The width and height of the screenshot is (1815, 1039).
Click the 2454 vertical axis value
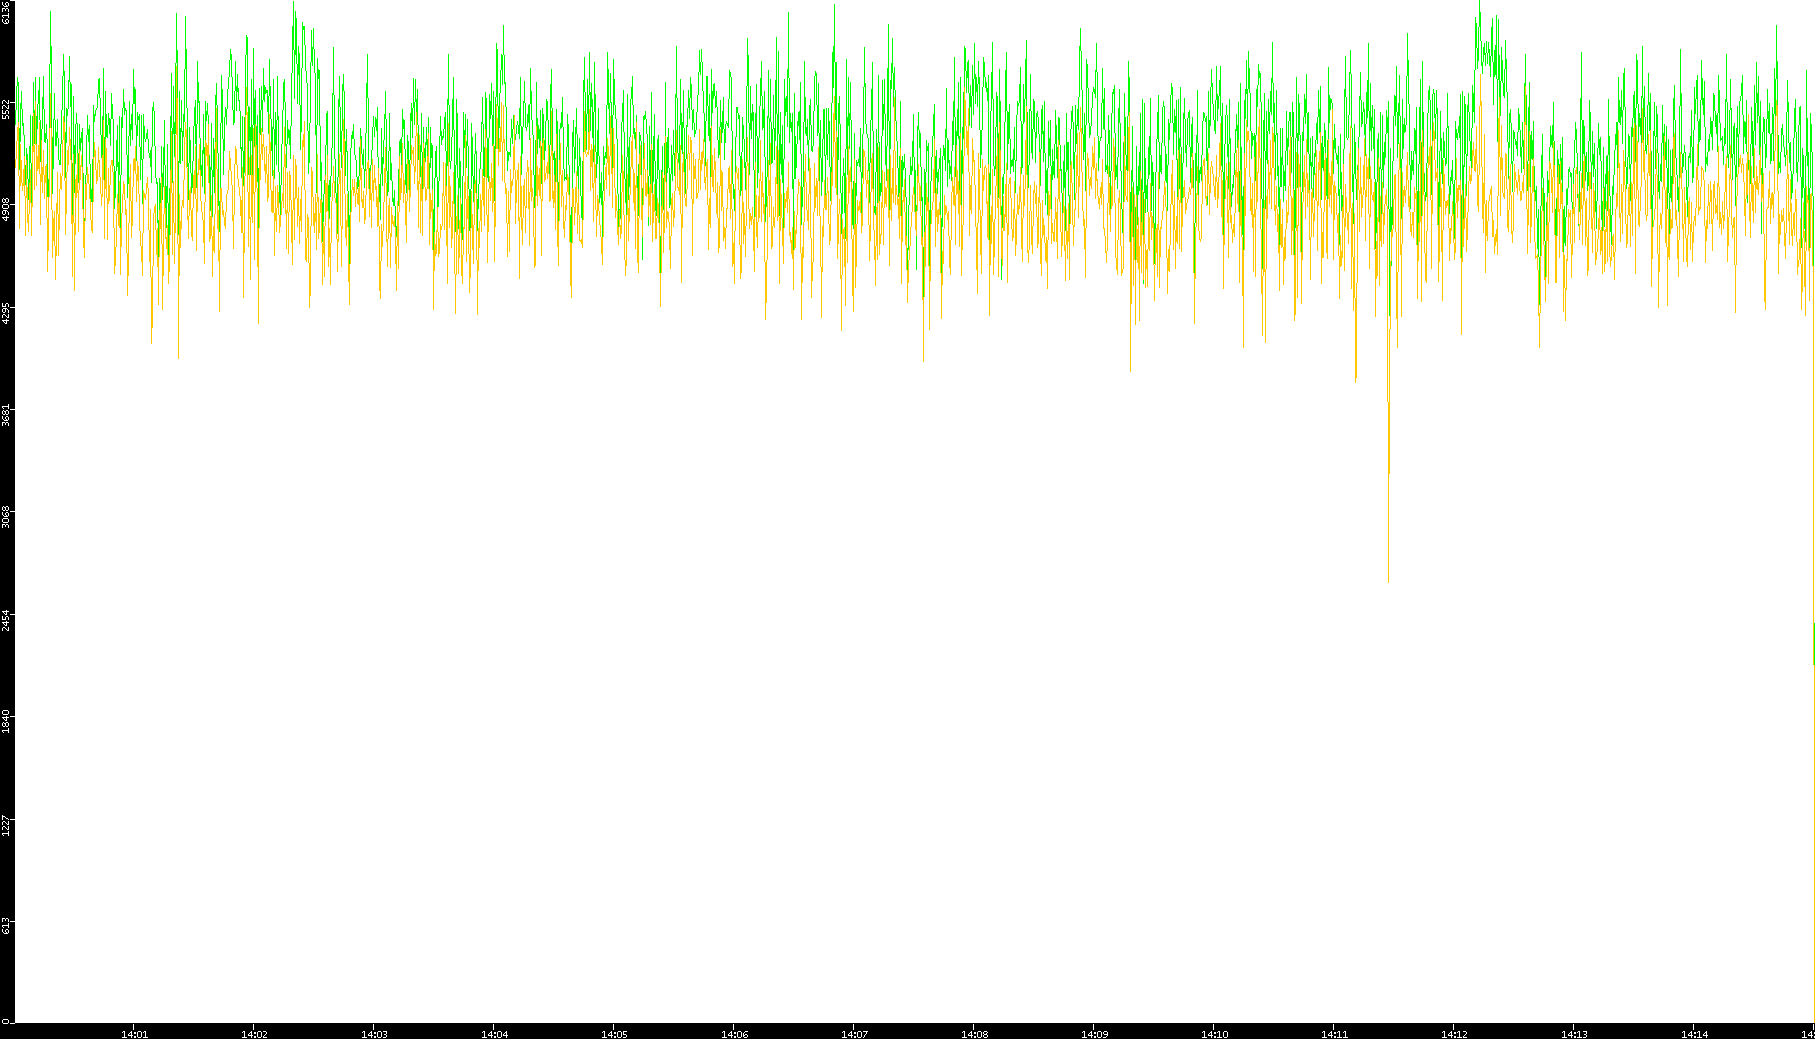tap(6, 620)
